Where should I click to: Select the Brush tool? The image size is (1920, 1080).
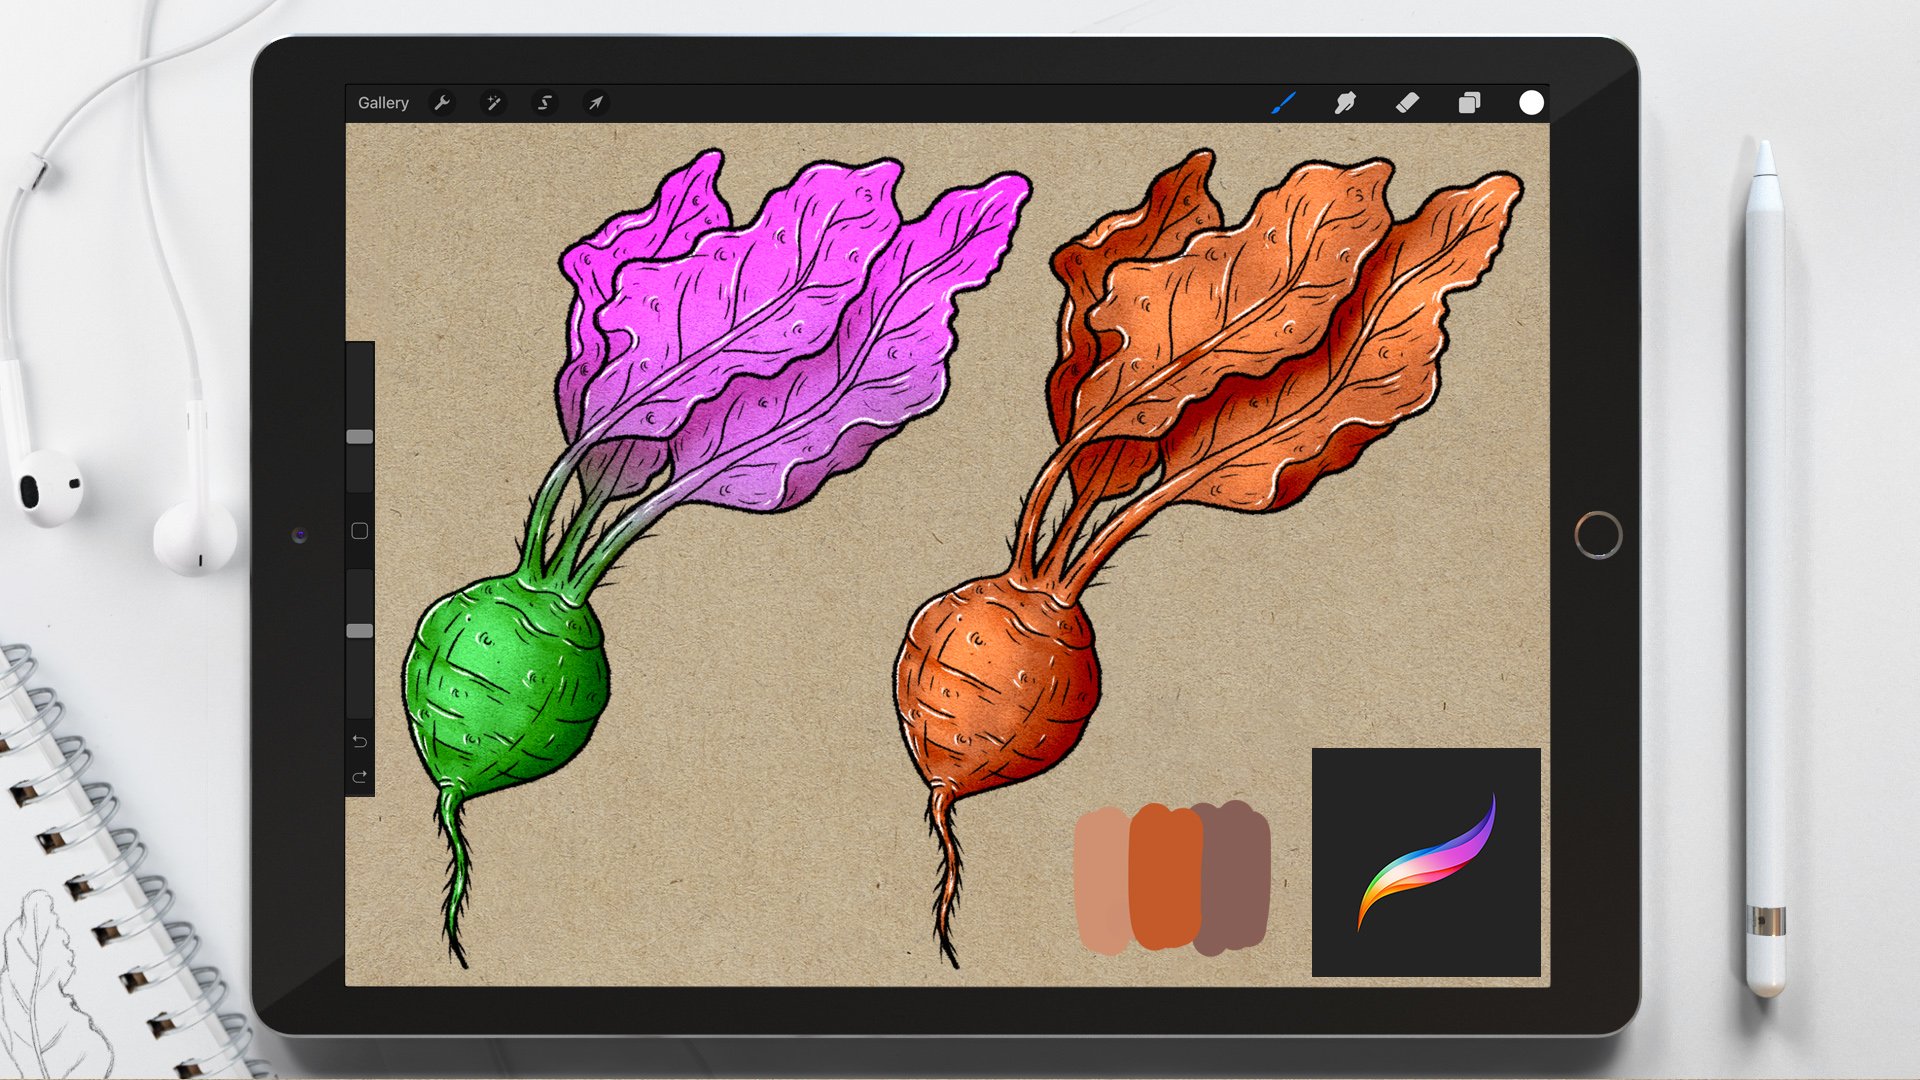pos(1283,103)
